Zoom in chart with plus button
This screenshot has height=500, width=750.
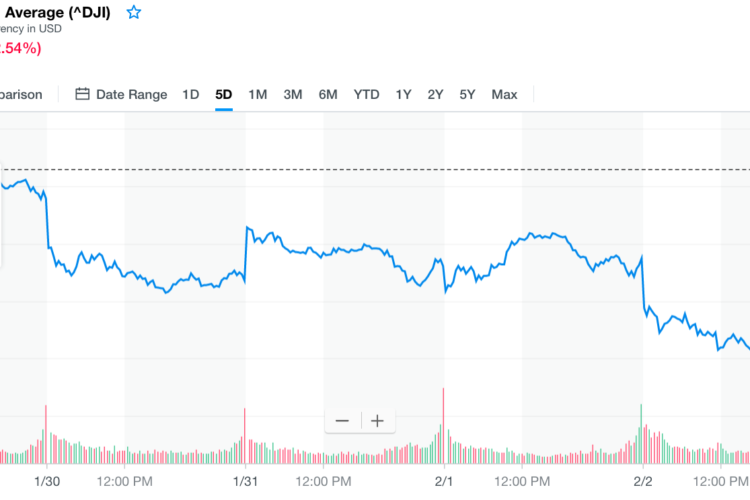[377, 421]
